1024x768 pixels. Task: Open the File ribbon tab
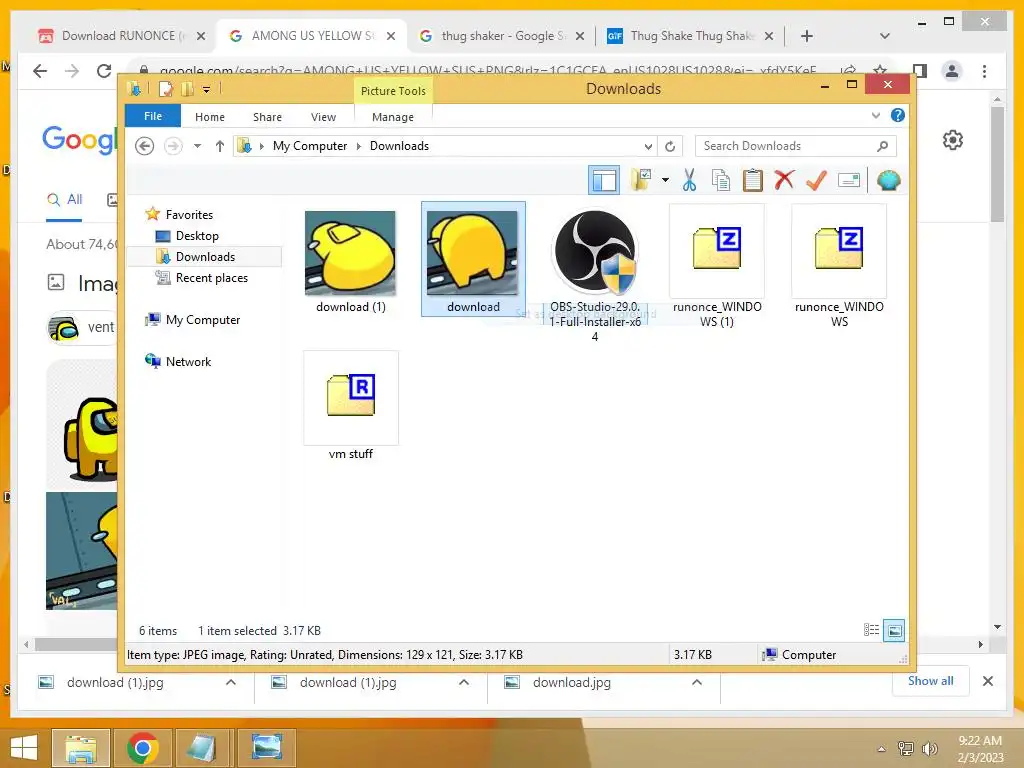coord(153,116)
